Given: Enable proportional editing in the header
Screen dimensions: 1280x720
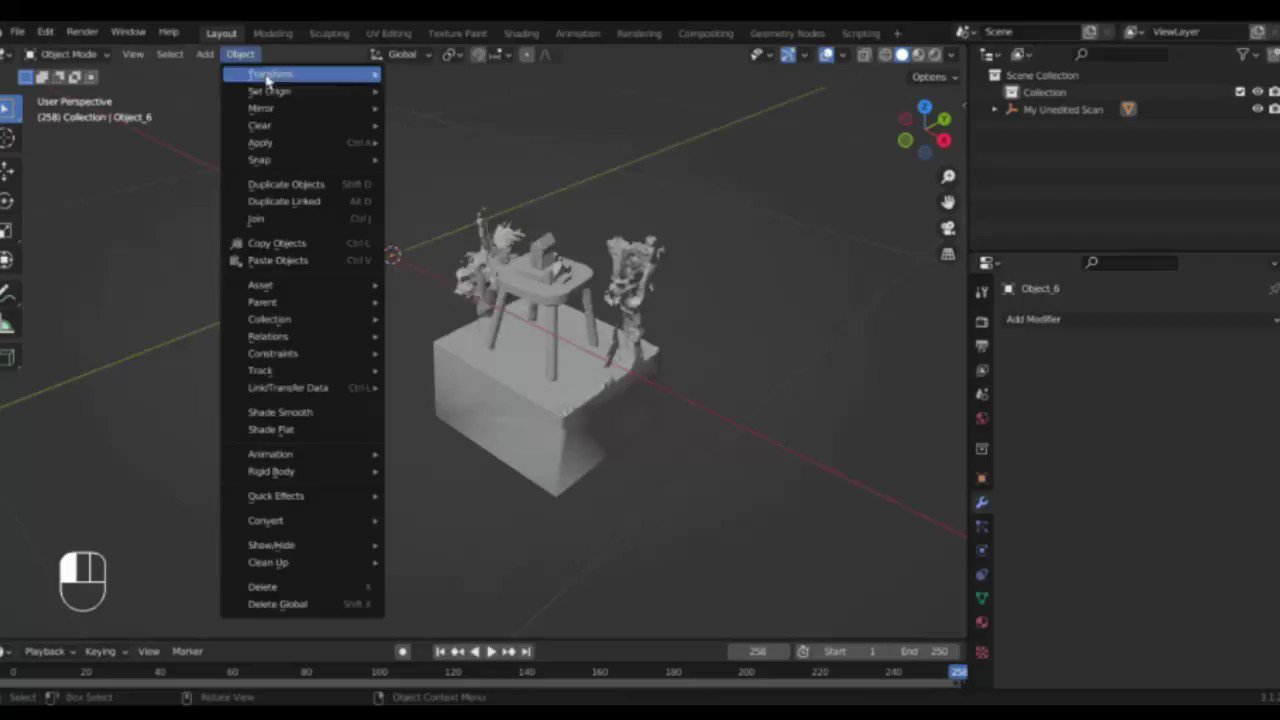Looking at the screenshot, I should point(527,55).
